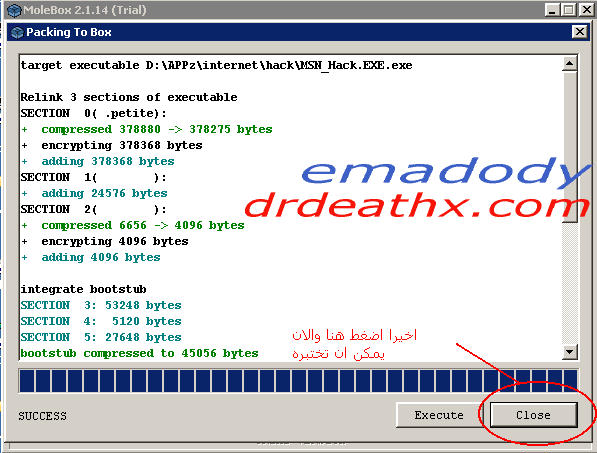Screen dimensions: 597x453
Task: Select 'adding 24576 bytes' line
Action: [x=94, y=193]
